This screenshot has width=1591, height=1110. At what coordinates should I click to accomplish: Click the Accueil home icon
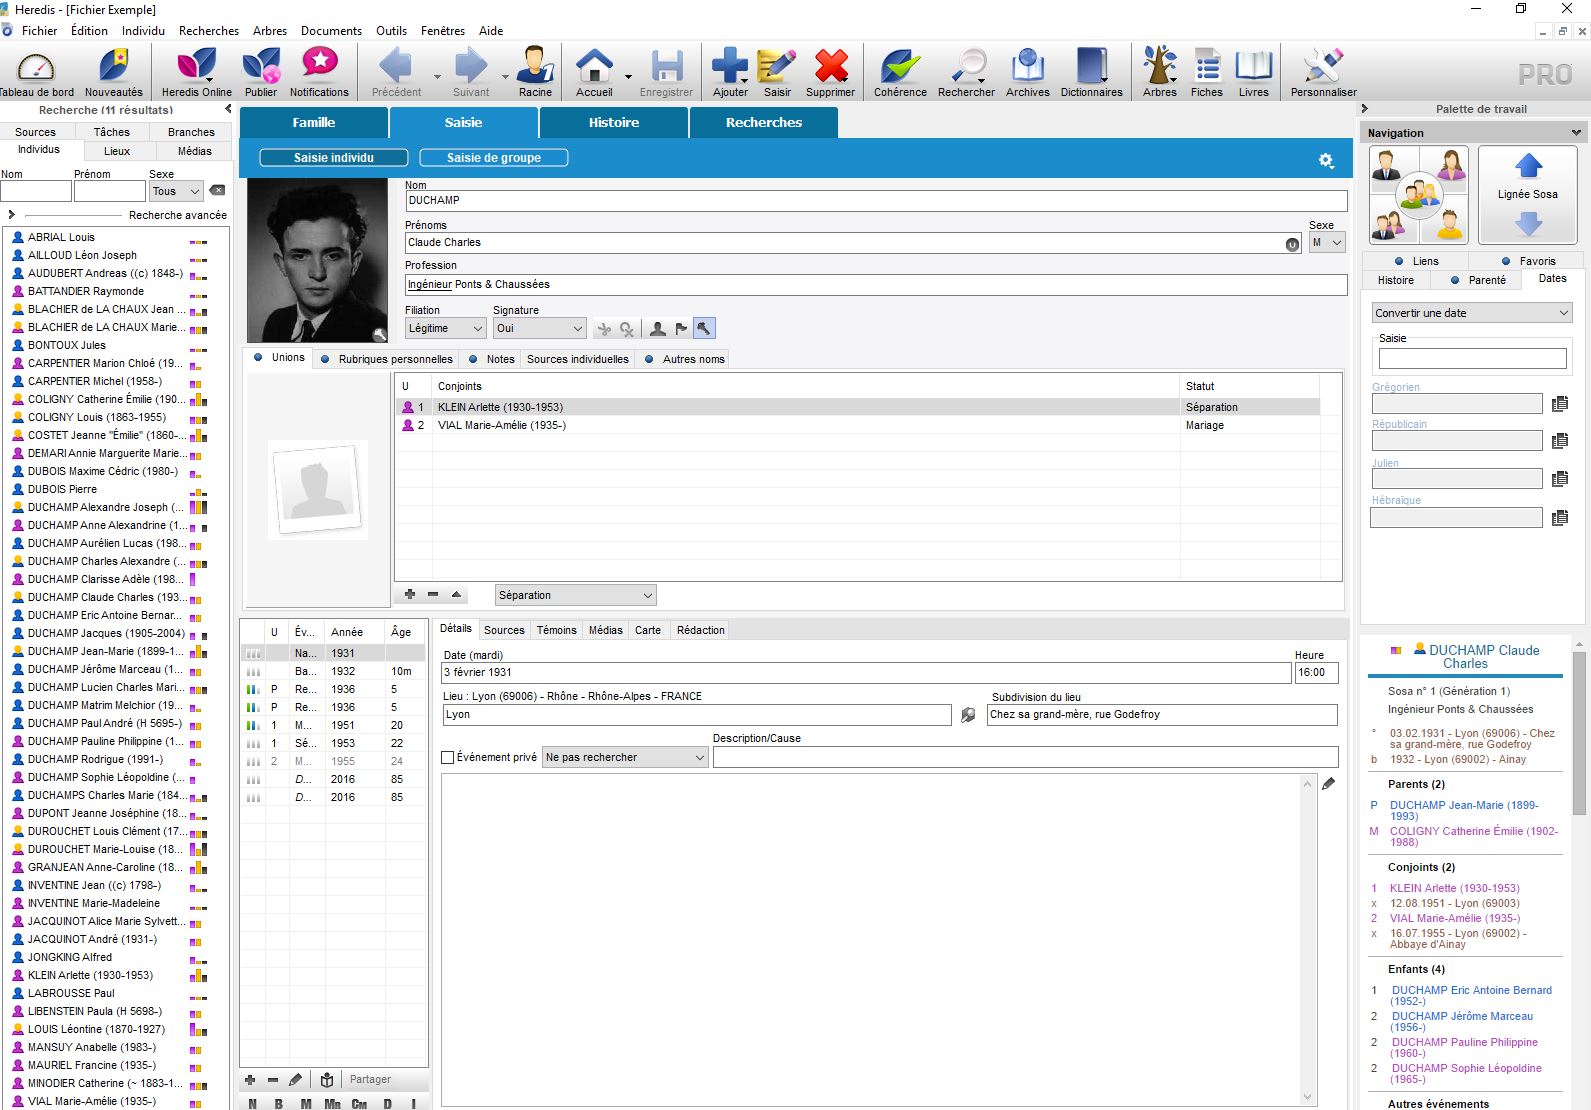(x=594, y=73)
